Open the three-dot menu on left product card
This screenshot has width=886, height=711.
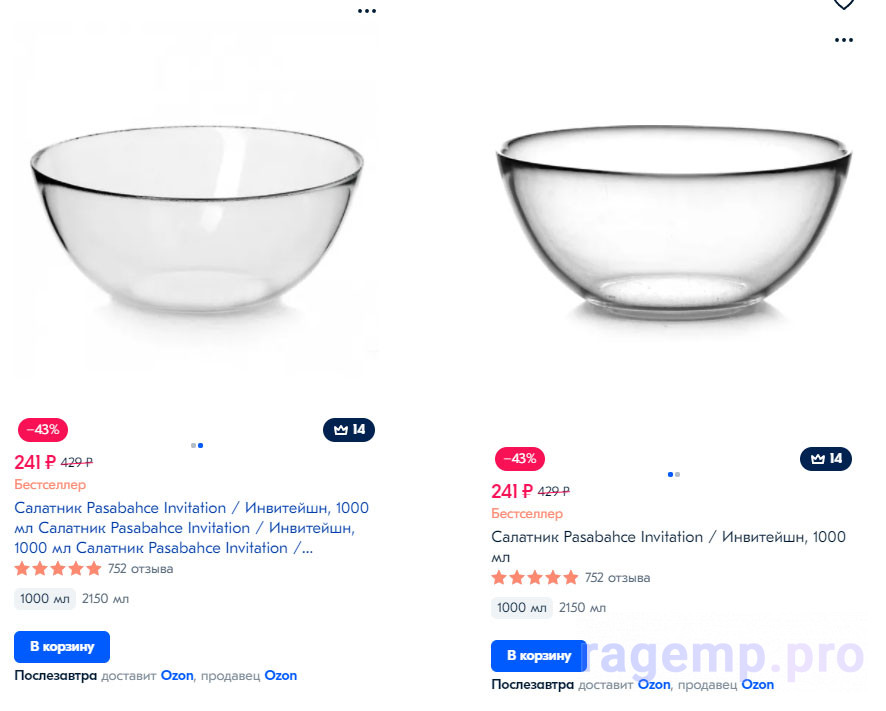[367, 11]
